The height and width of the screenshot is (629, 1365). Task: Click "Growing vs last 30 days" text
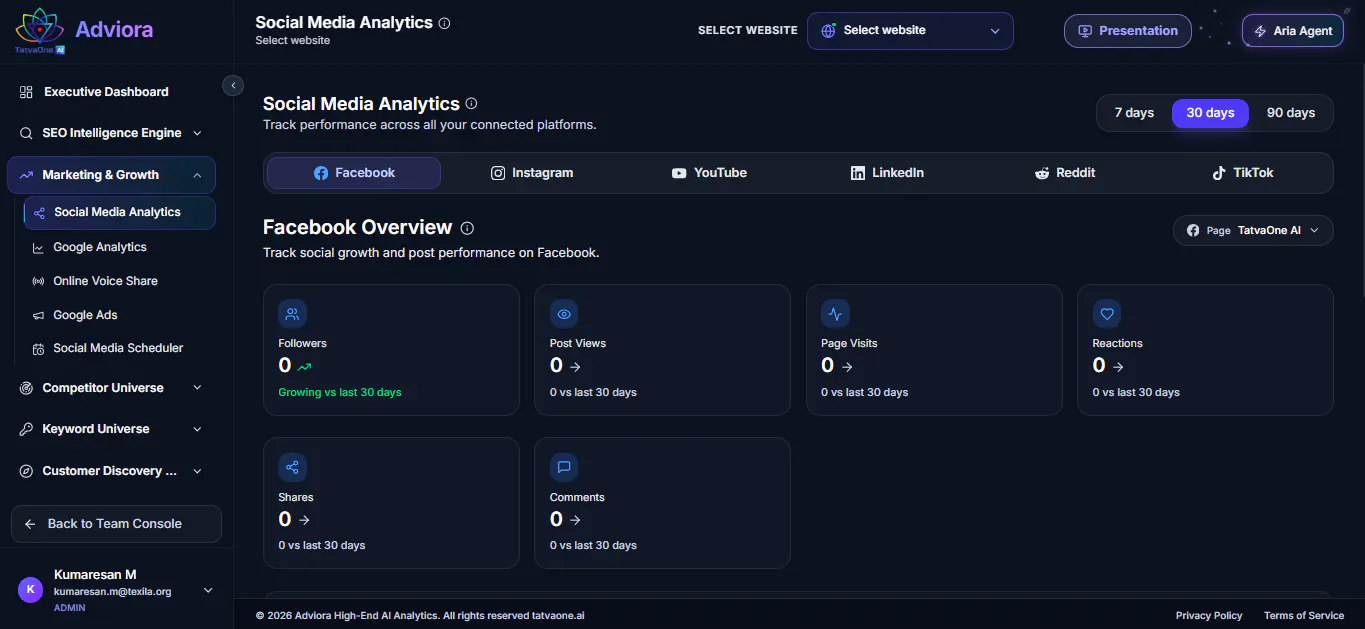(340, 393)
